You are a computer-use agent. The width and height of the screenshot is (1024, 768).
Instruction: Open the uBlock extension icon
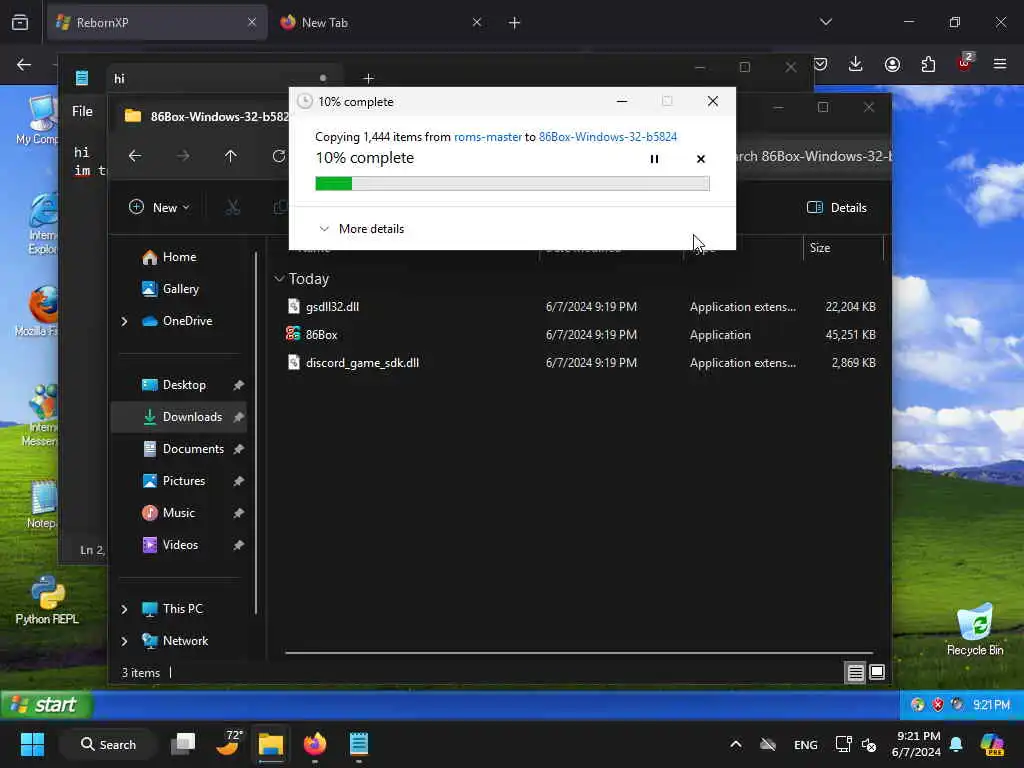coord(965,63)
